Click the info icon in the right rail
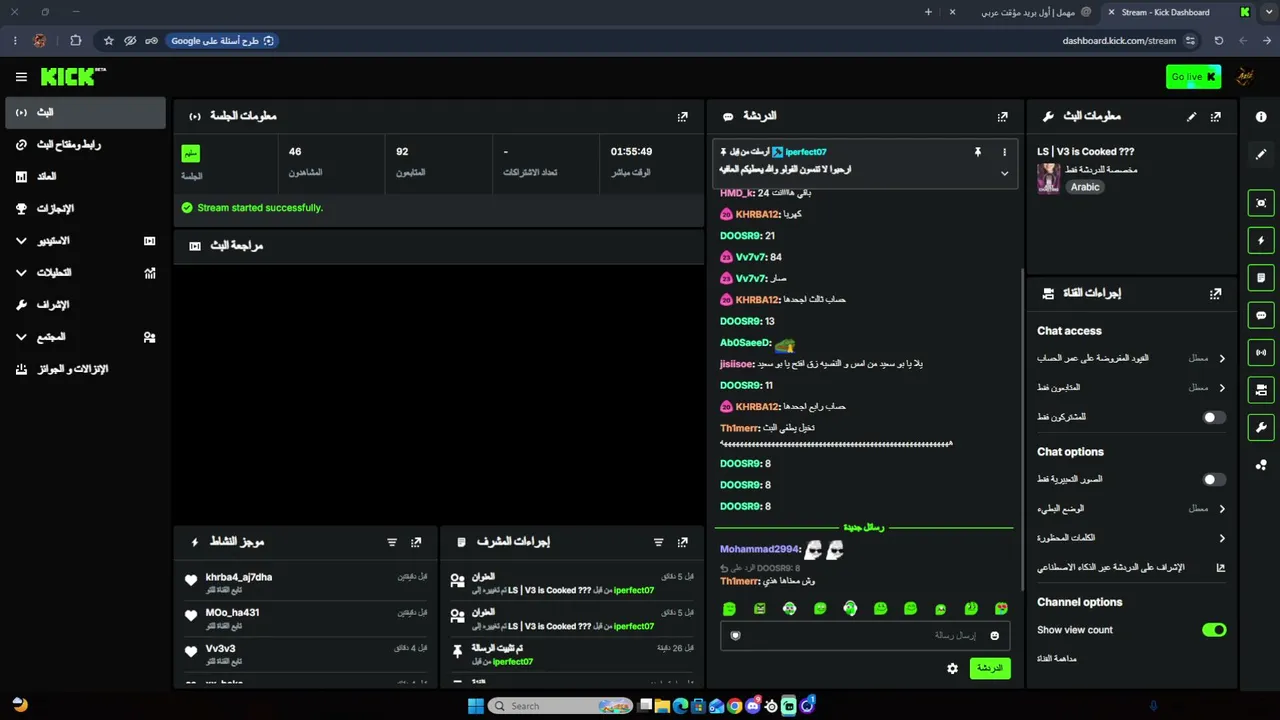1280x720 pixels. 1261,116
